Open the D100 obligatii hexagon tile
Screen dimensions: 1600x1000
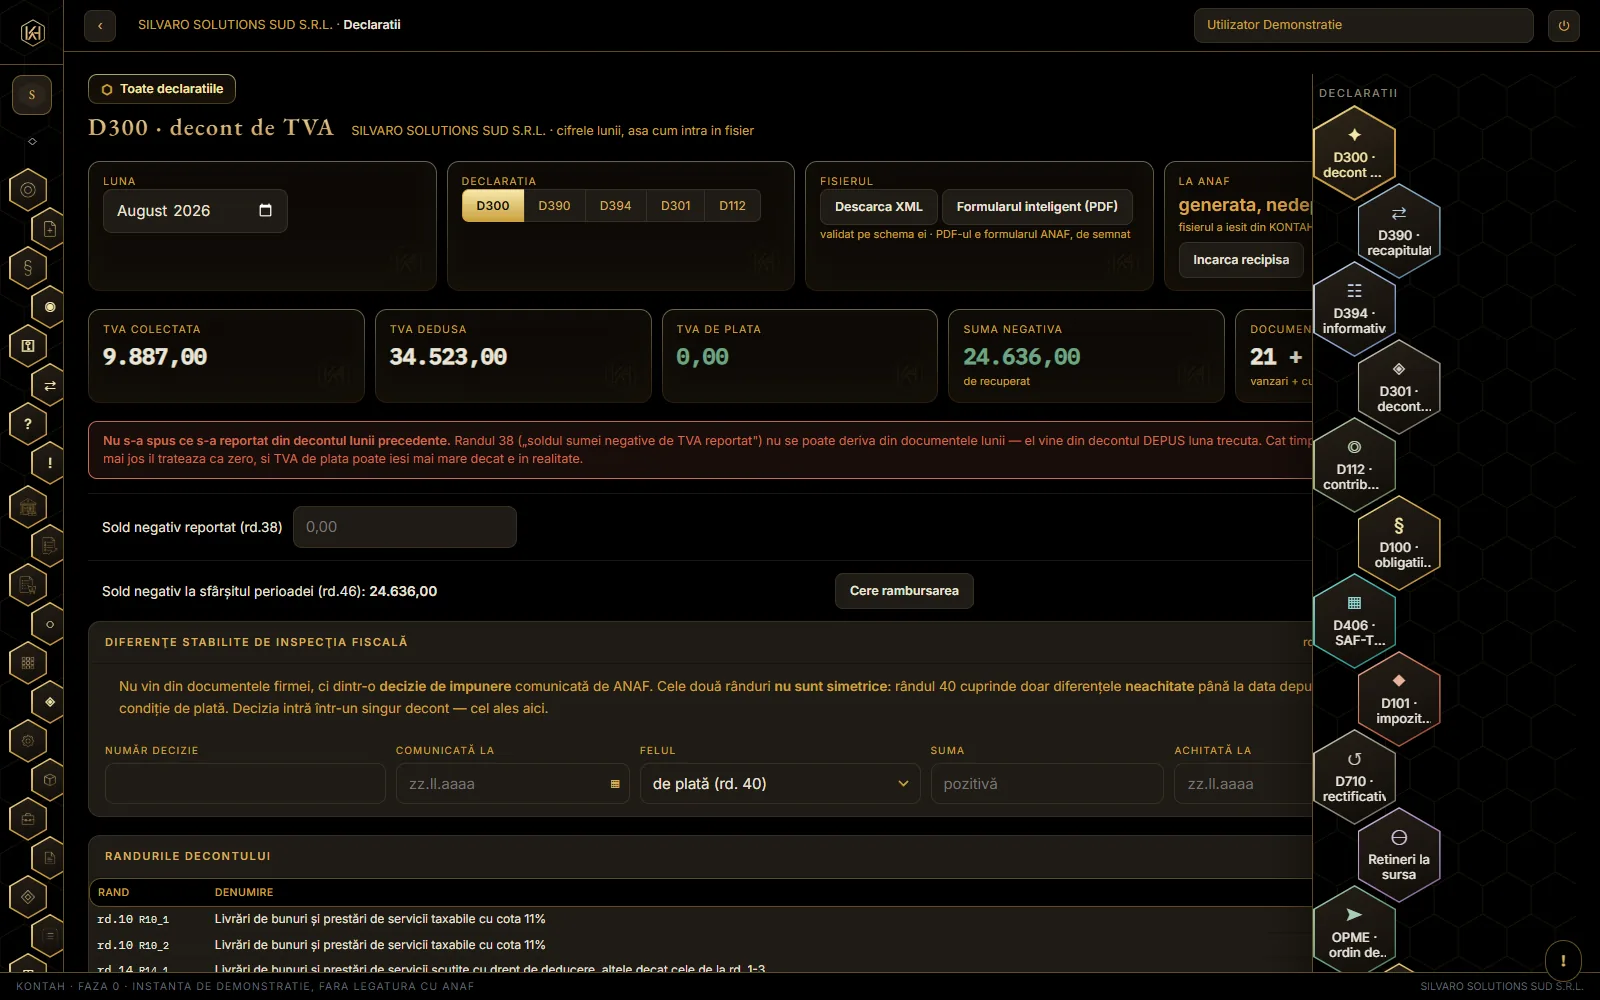pos(1399,542)
